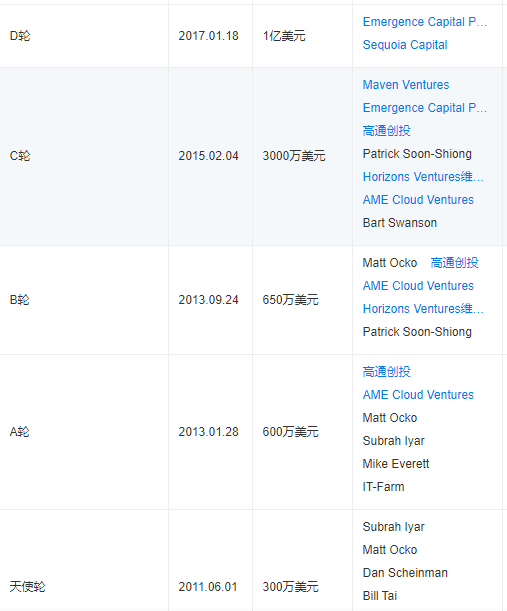Open AME Cloud Ventures link in B轮 row
Screen dimensions: 507x611
click(418, 286)
